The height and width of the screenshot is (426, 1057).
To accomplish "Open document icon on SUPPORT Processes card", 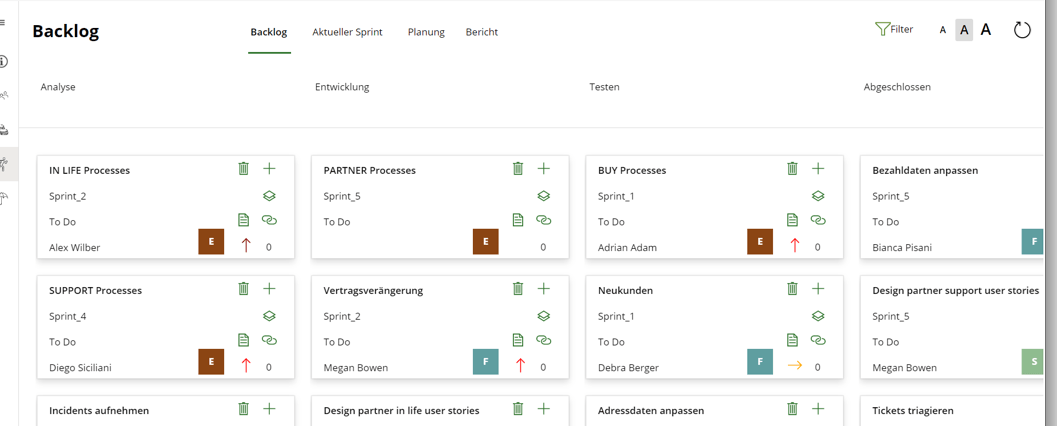I will pyautogui.click(x=243, y=340).
